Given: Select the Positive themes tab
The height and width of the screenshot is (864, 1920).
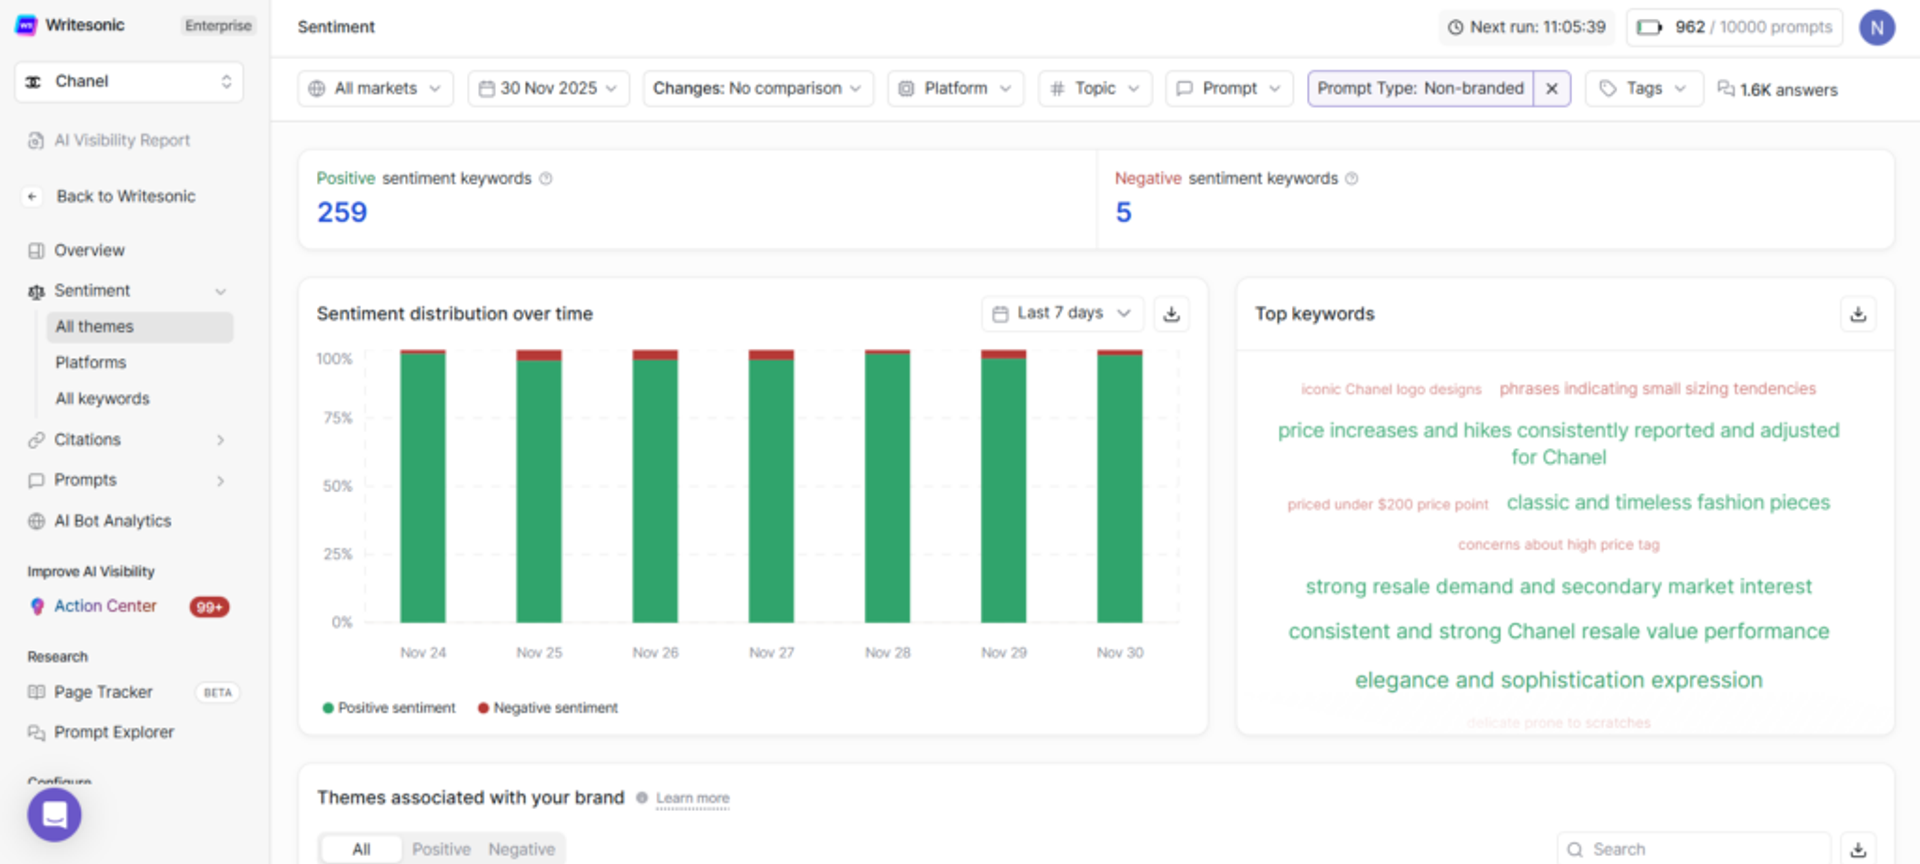Looking at the screenshot, I should coord(441,849).
